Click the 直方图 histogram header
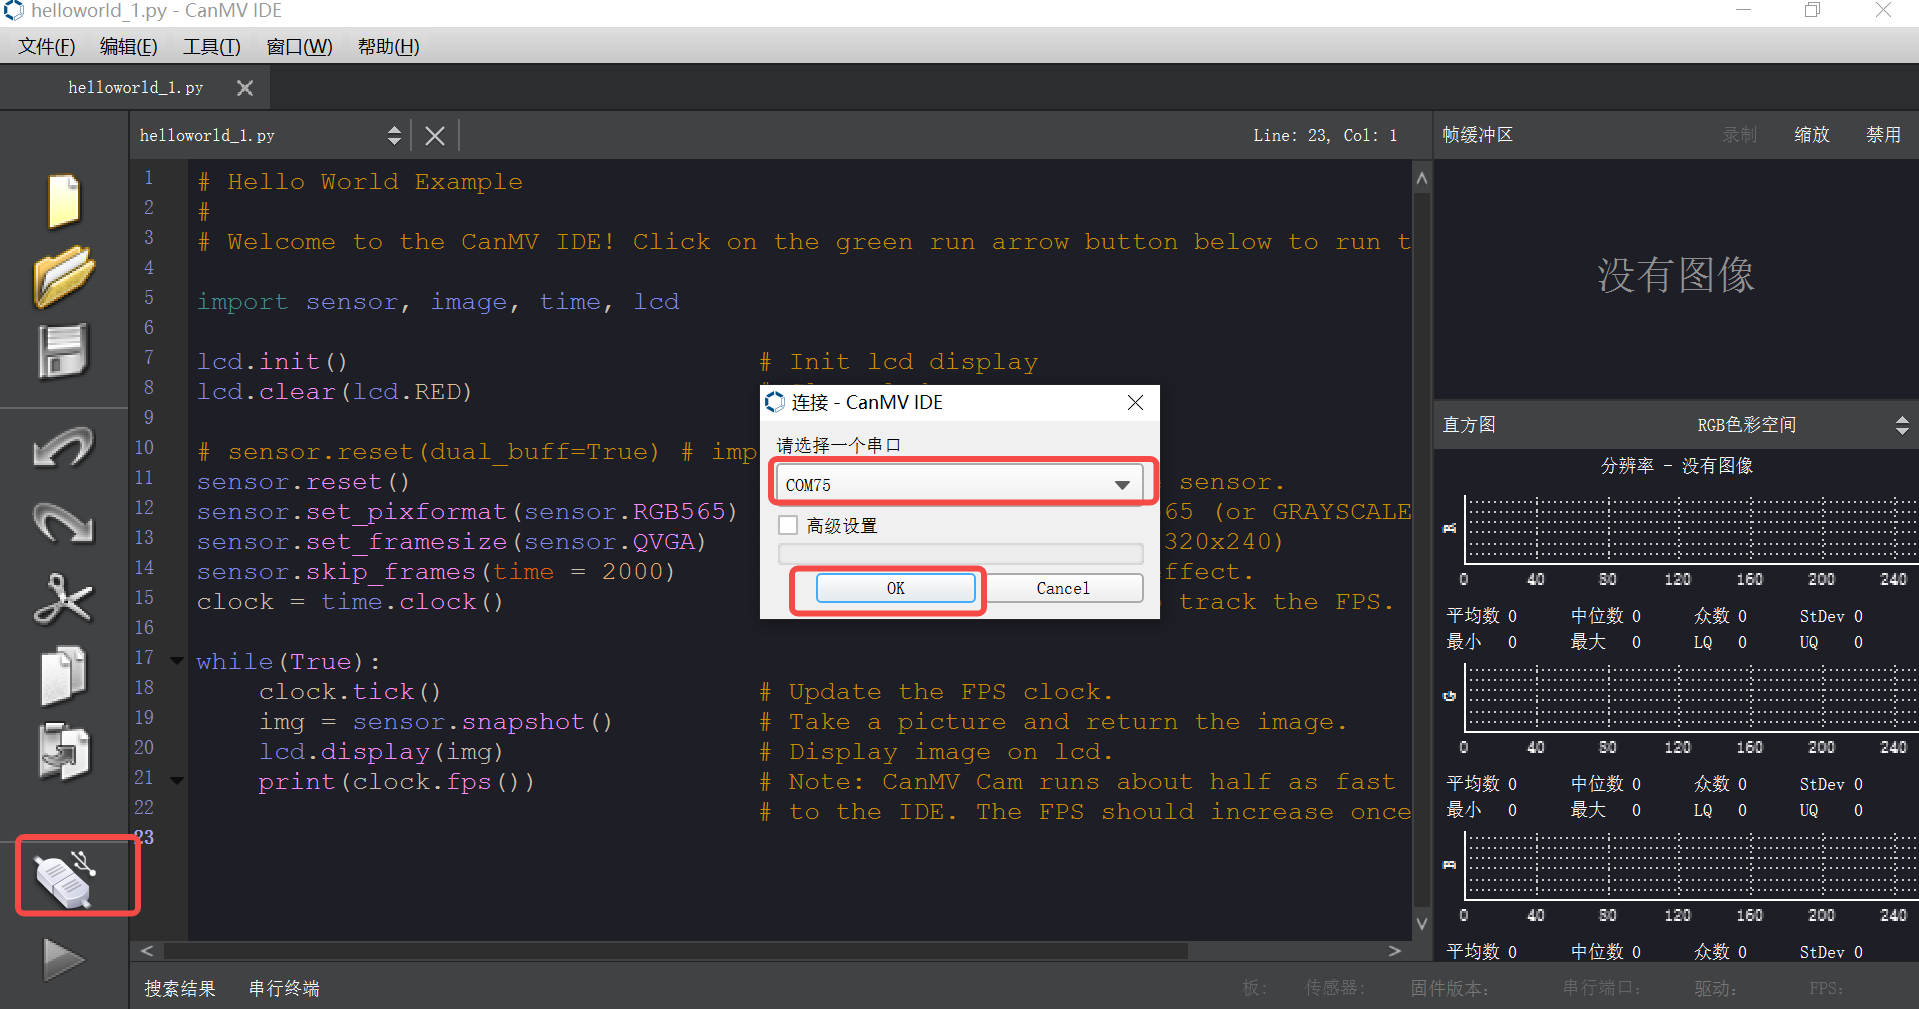Image resolution: width=1919 pixels, height=1009 pixels. [1469, 425]
